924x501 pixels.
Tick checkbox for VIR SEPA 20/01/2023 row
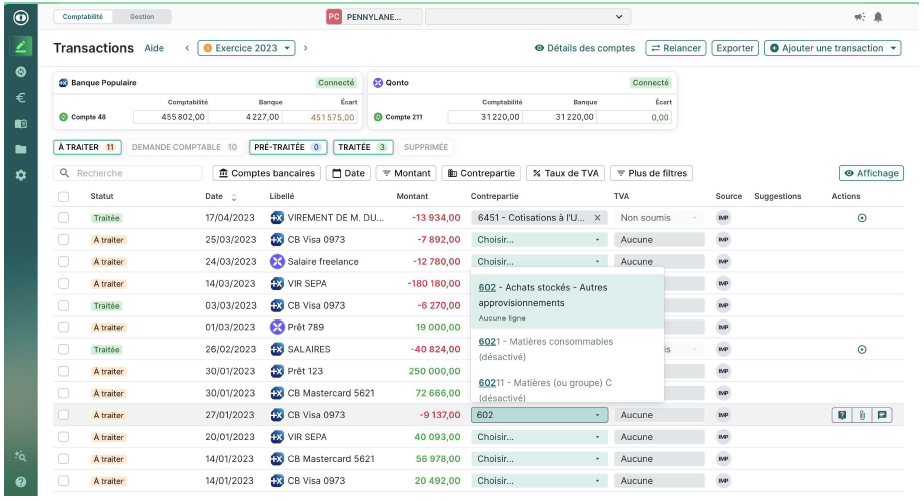(x=64, y=437)
